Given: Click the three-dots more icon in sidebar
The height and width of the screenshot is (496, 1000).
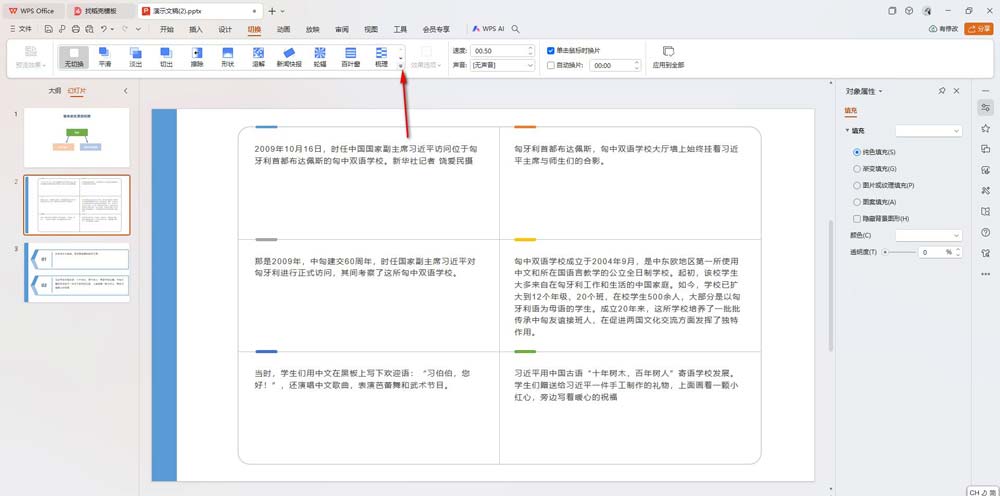Looking at the screenshot, I should pos(986,274).
